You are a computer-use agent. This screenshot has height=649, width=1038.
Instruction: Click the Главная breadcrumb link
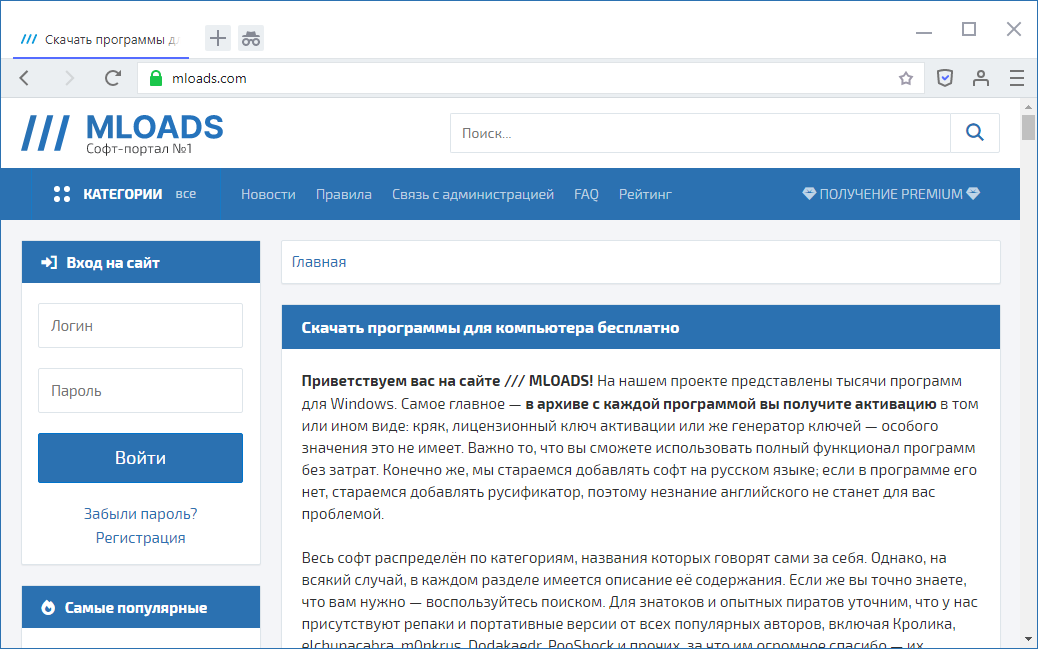pyautogui.click(x=319, y=262)
